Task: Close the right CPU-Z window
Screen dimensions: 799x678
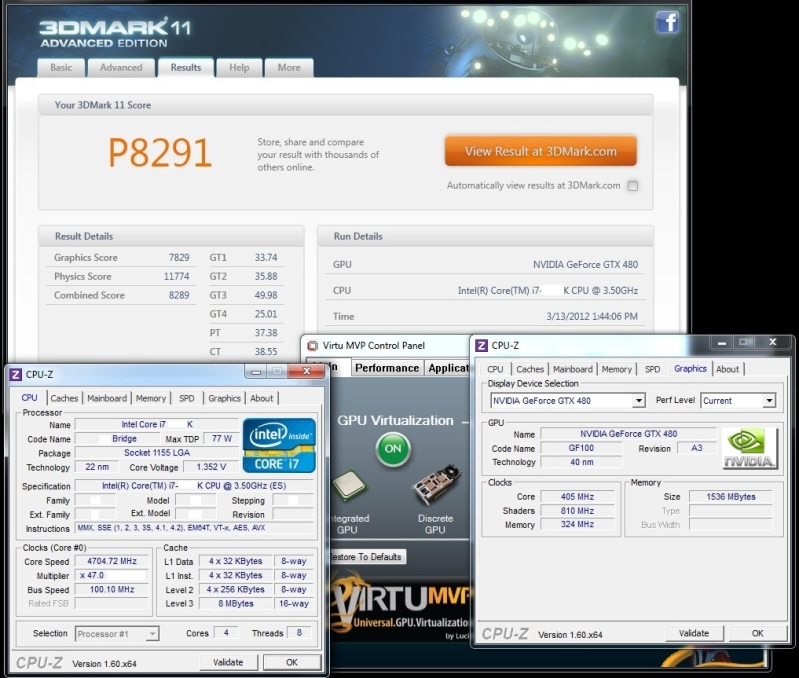Action: click(773, 342)
